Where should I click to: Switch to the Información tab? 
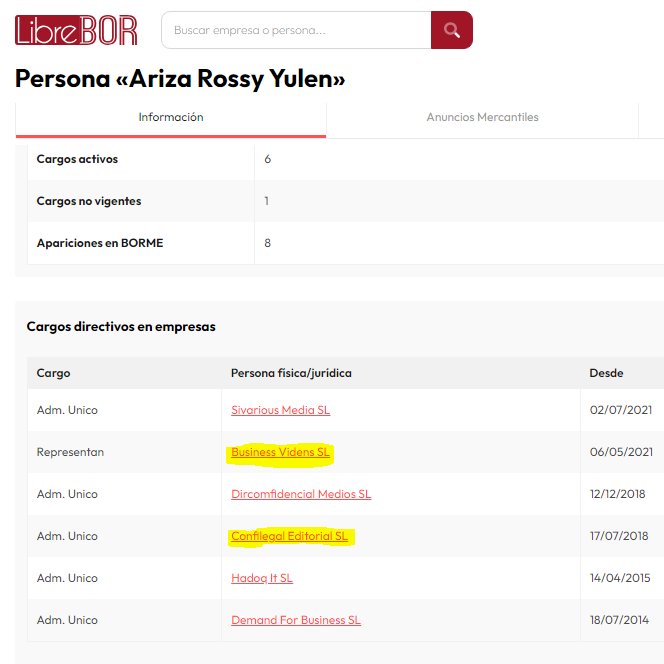[x=171, y=117]
